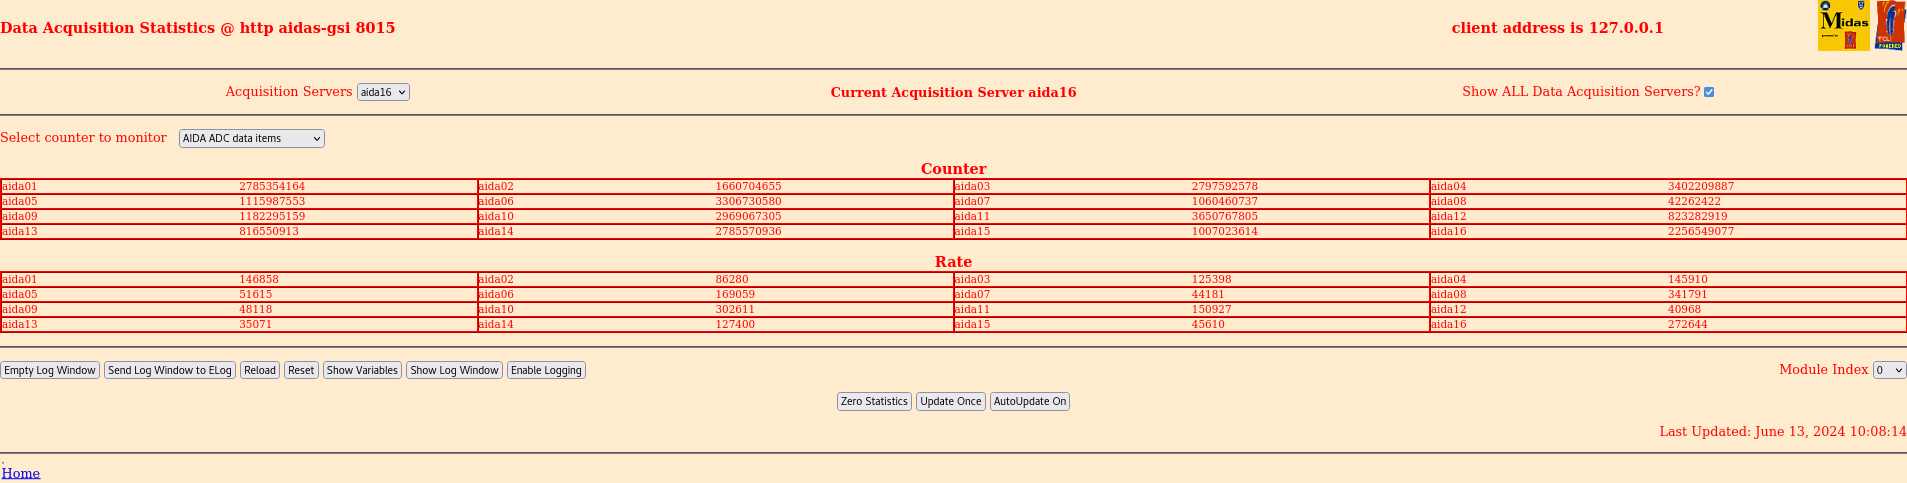Click Current Acquisition Server aida16 text
Screen dimensions: 1907x483
(954, 92)
